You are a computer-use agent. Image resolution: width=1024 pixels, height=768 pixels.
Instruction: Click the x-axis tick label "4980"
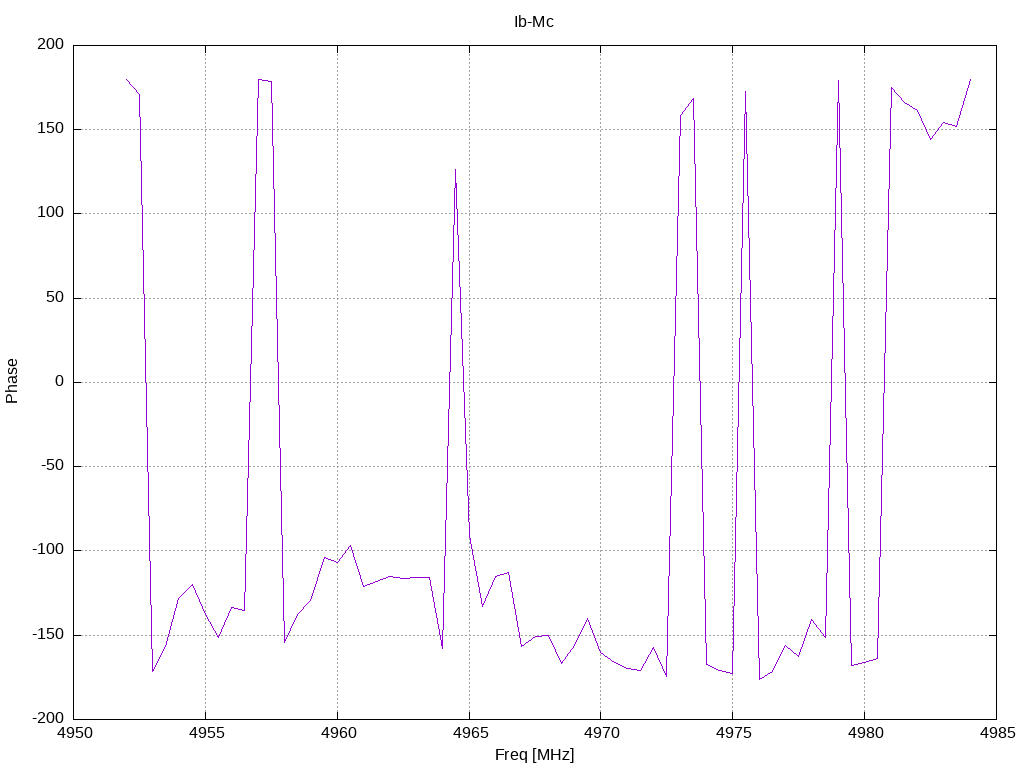tap(865, 733)
